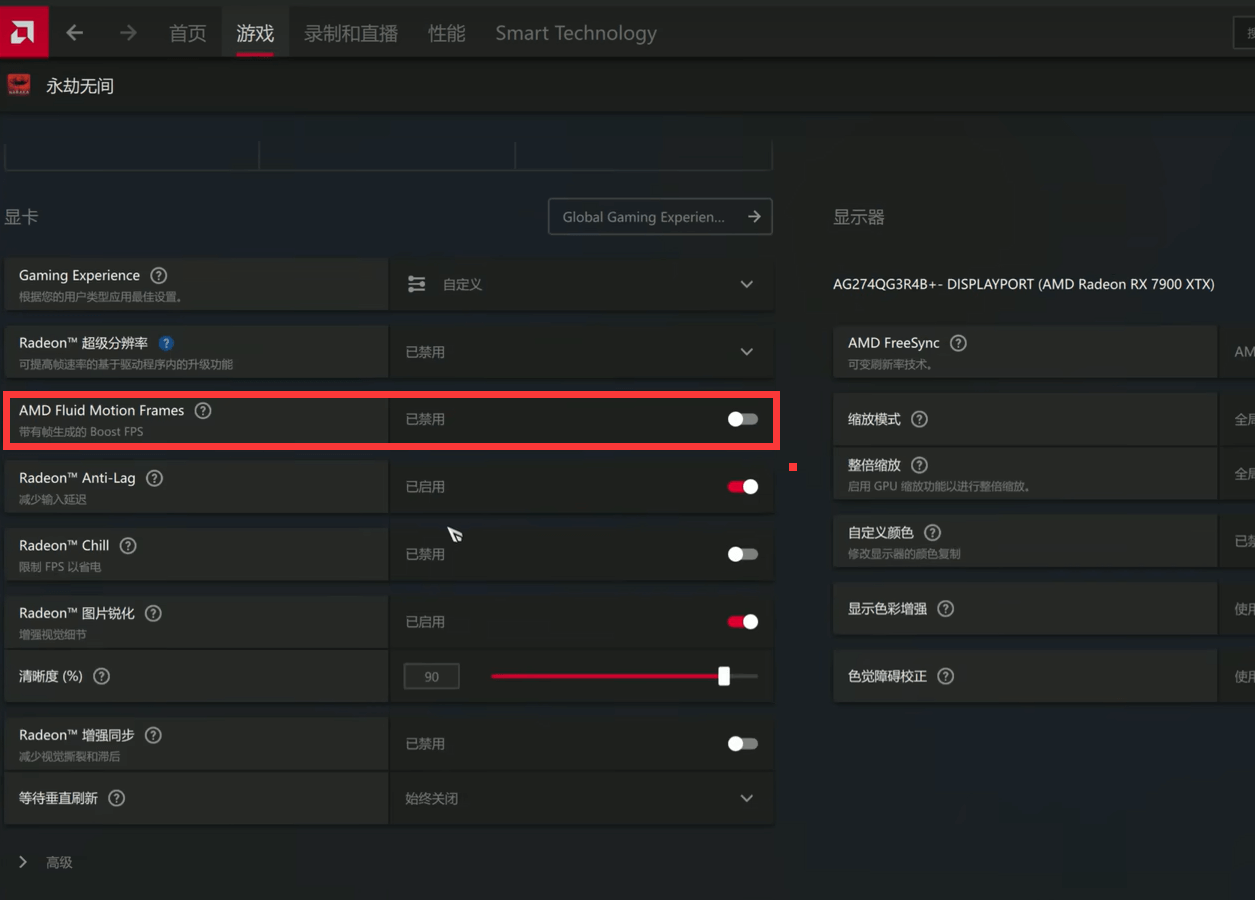Screen dimensions: 1255x900
Task: Click the 清晰度 sharpness slider handle
Action: click(x=724, y=676)
